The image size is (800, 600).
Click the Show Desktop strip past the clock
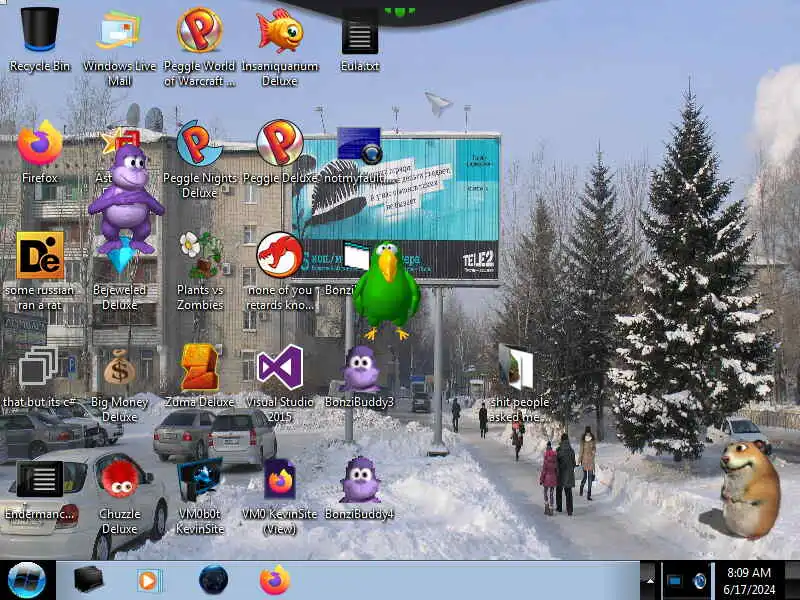792,581
